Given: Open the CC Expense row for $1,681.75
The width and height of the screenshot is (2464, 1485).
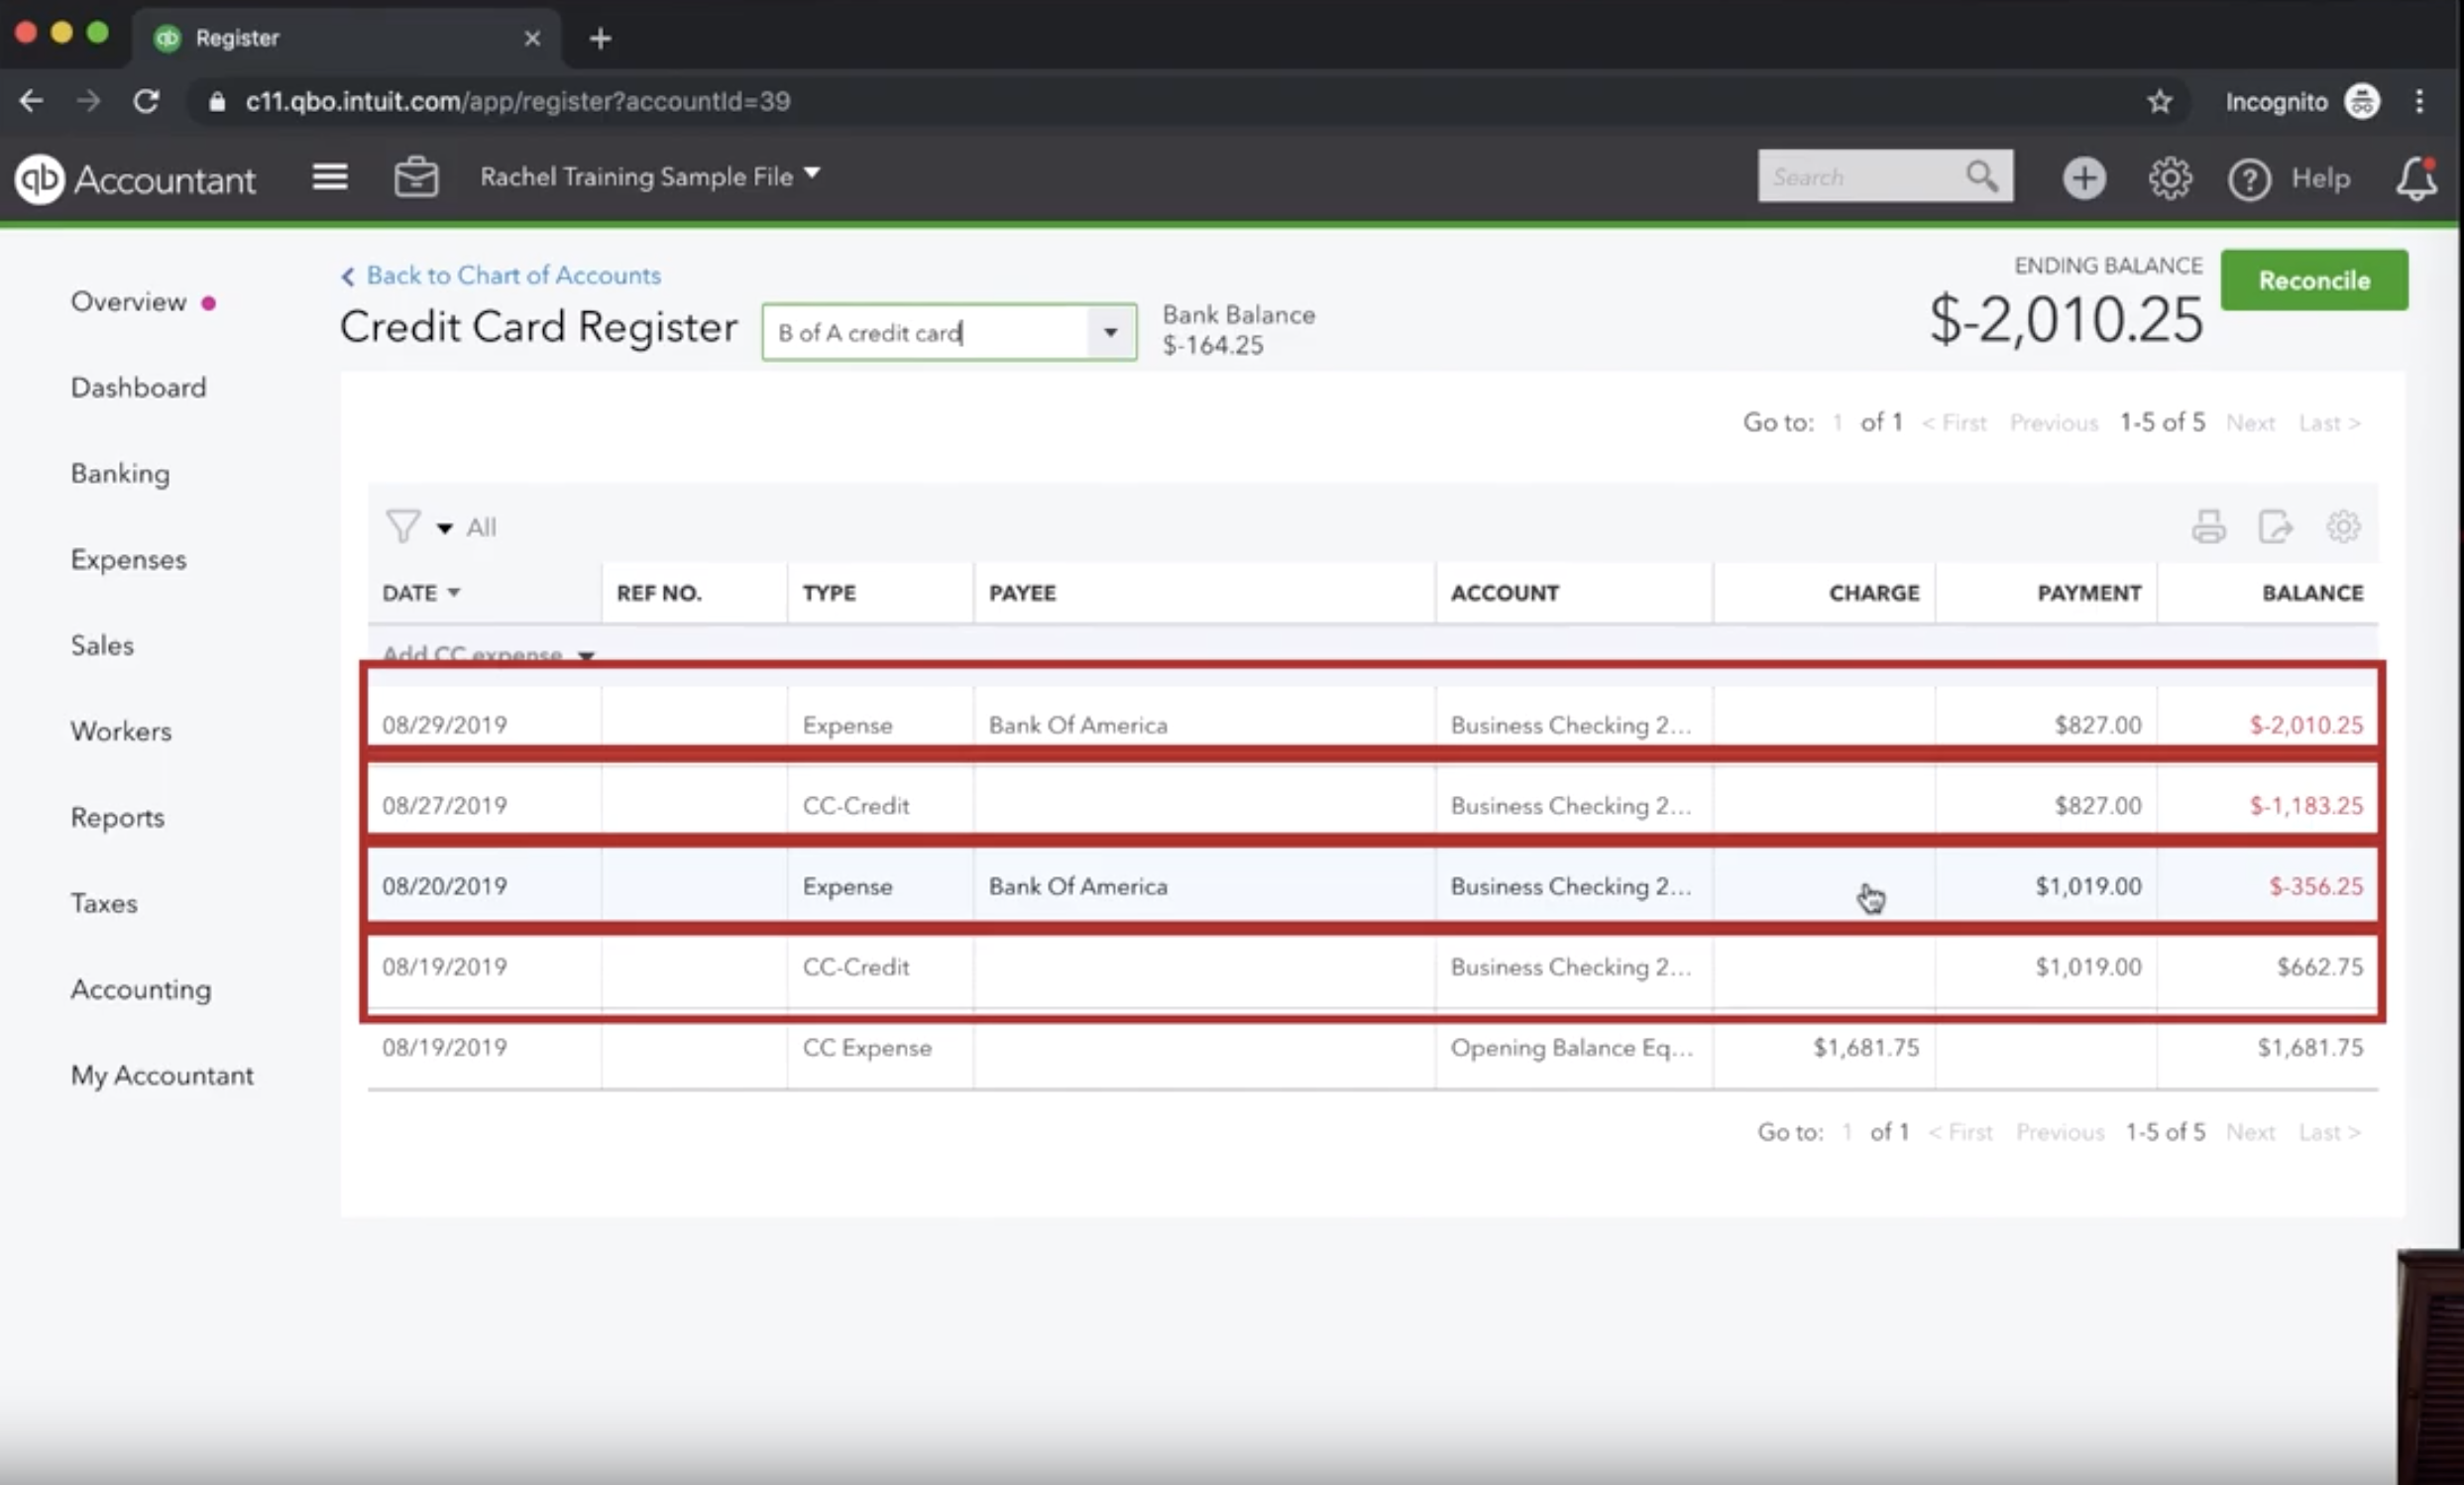Looking at the screenshot, I should [x=1372, y=1048].
